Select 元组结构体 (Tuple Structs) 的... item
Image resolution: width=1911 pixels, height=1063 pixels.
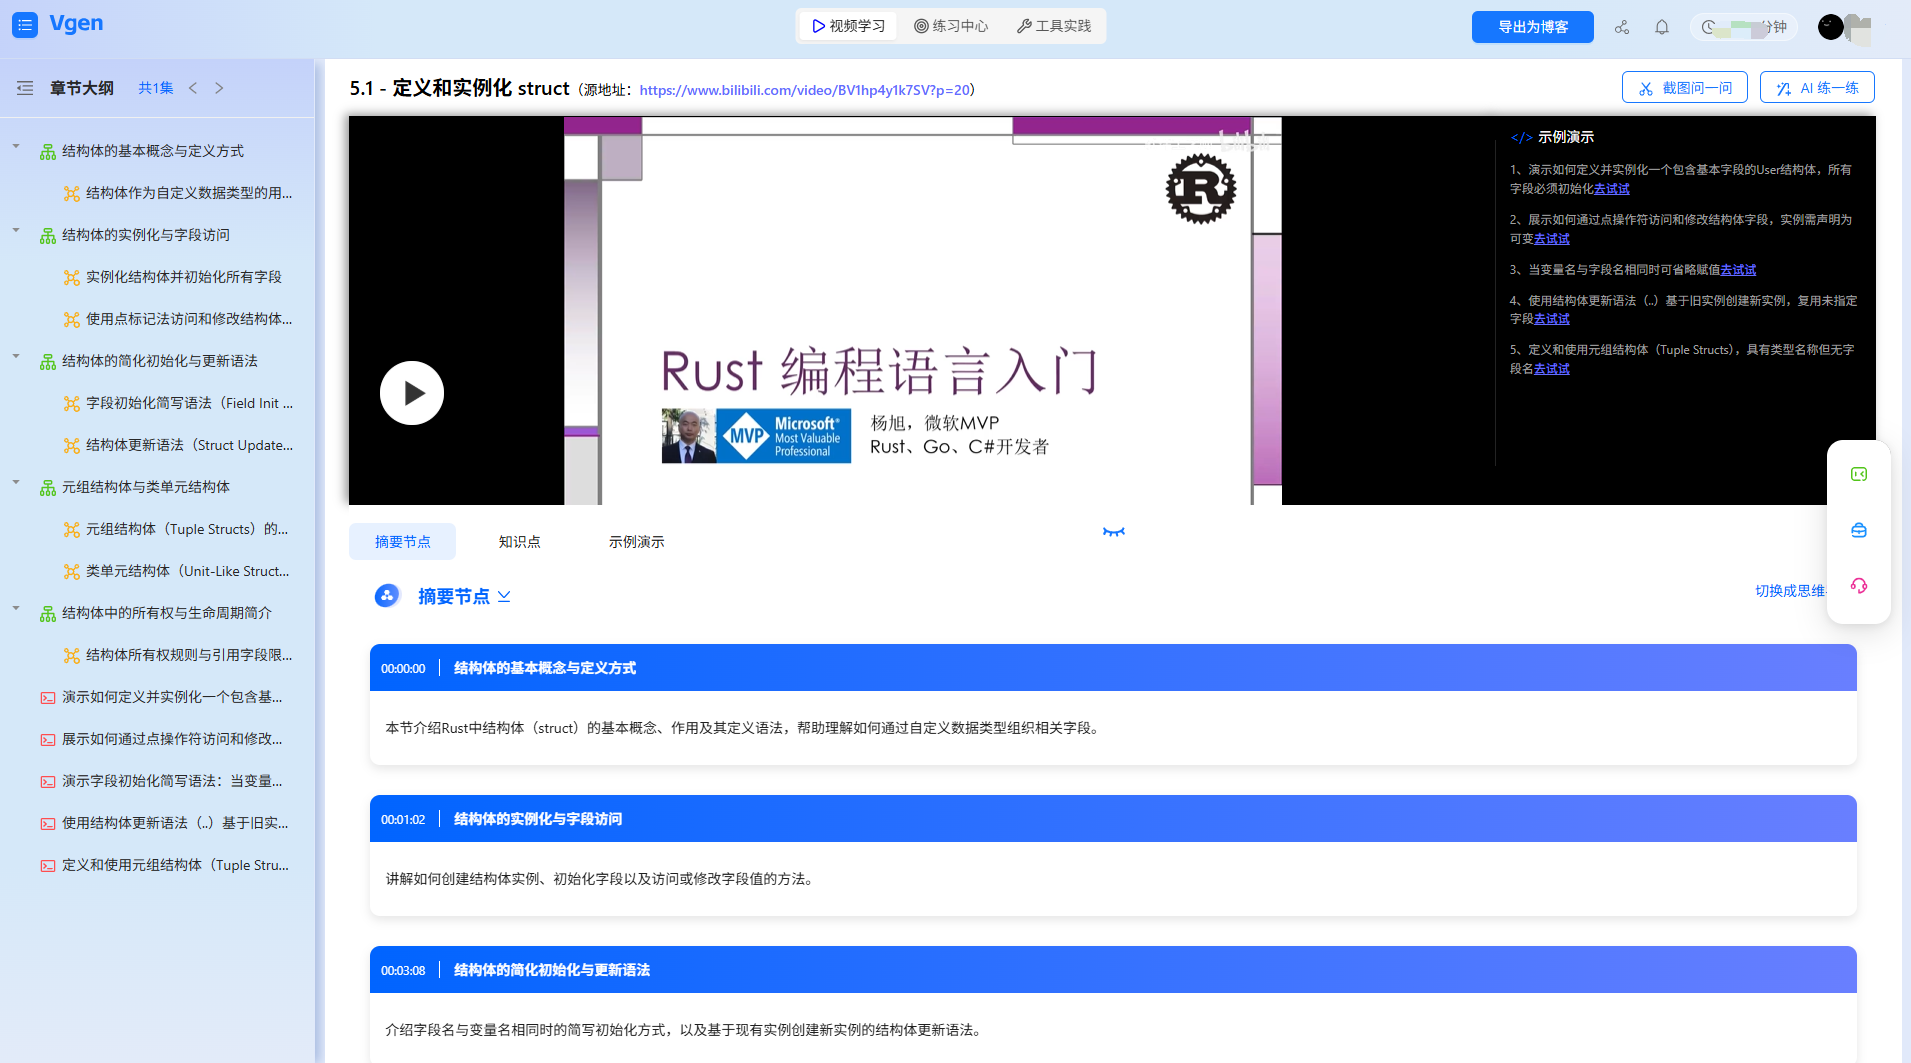pos(187,529)
